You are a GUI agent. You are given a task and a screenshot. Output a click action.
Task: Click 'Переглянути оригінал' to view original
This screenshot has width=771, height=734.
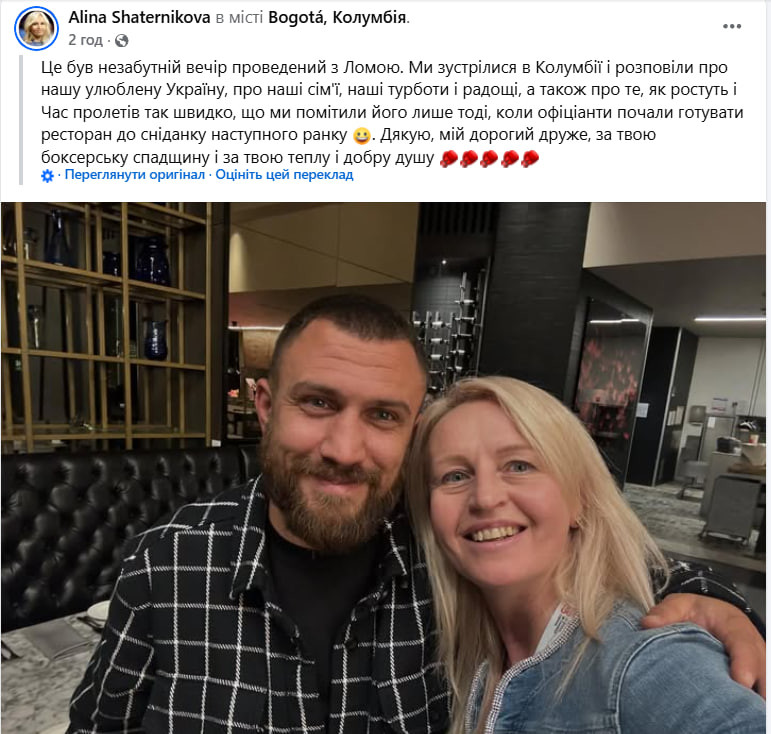click(135, 175)
